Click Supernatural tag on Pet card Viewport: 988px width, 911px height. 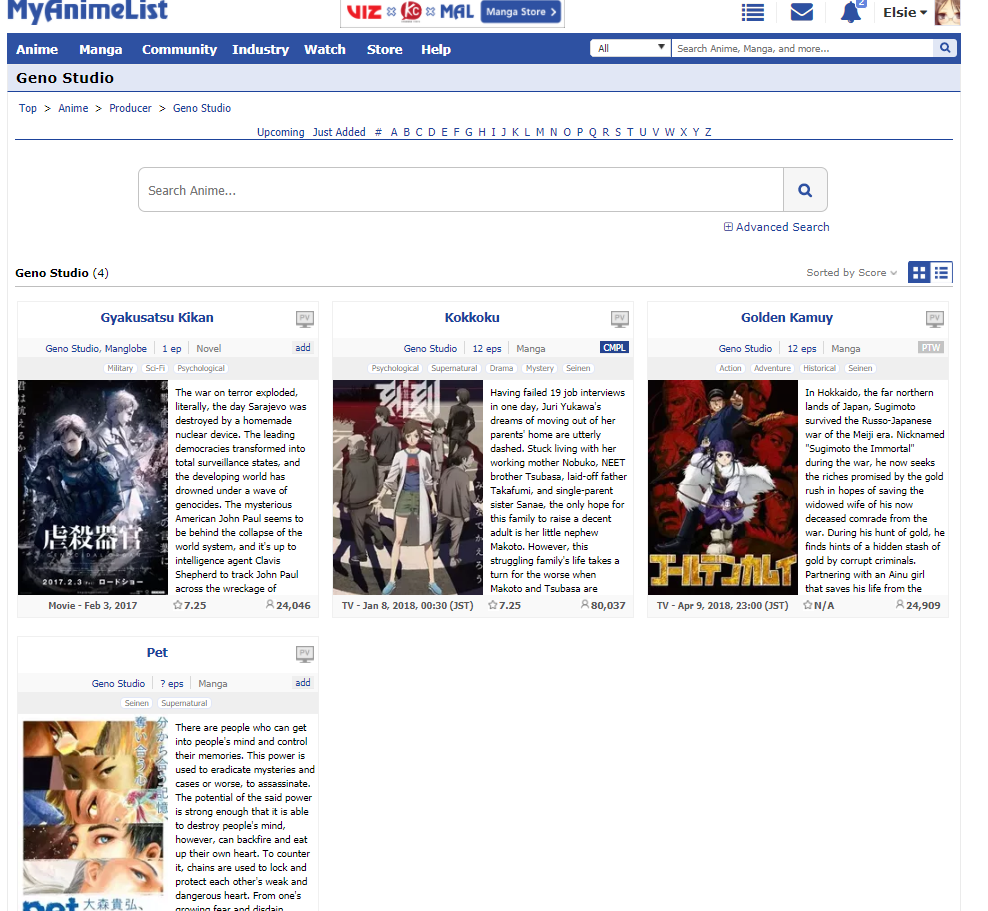tap(184, 703)
